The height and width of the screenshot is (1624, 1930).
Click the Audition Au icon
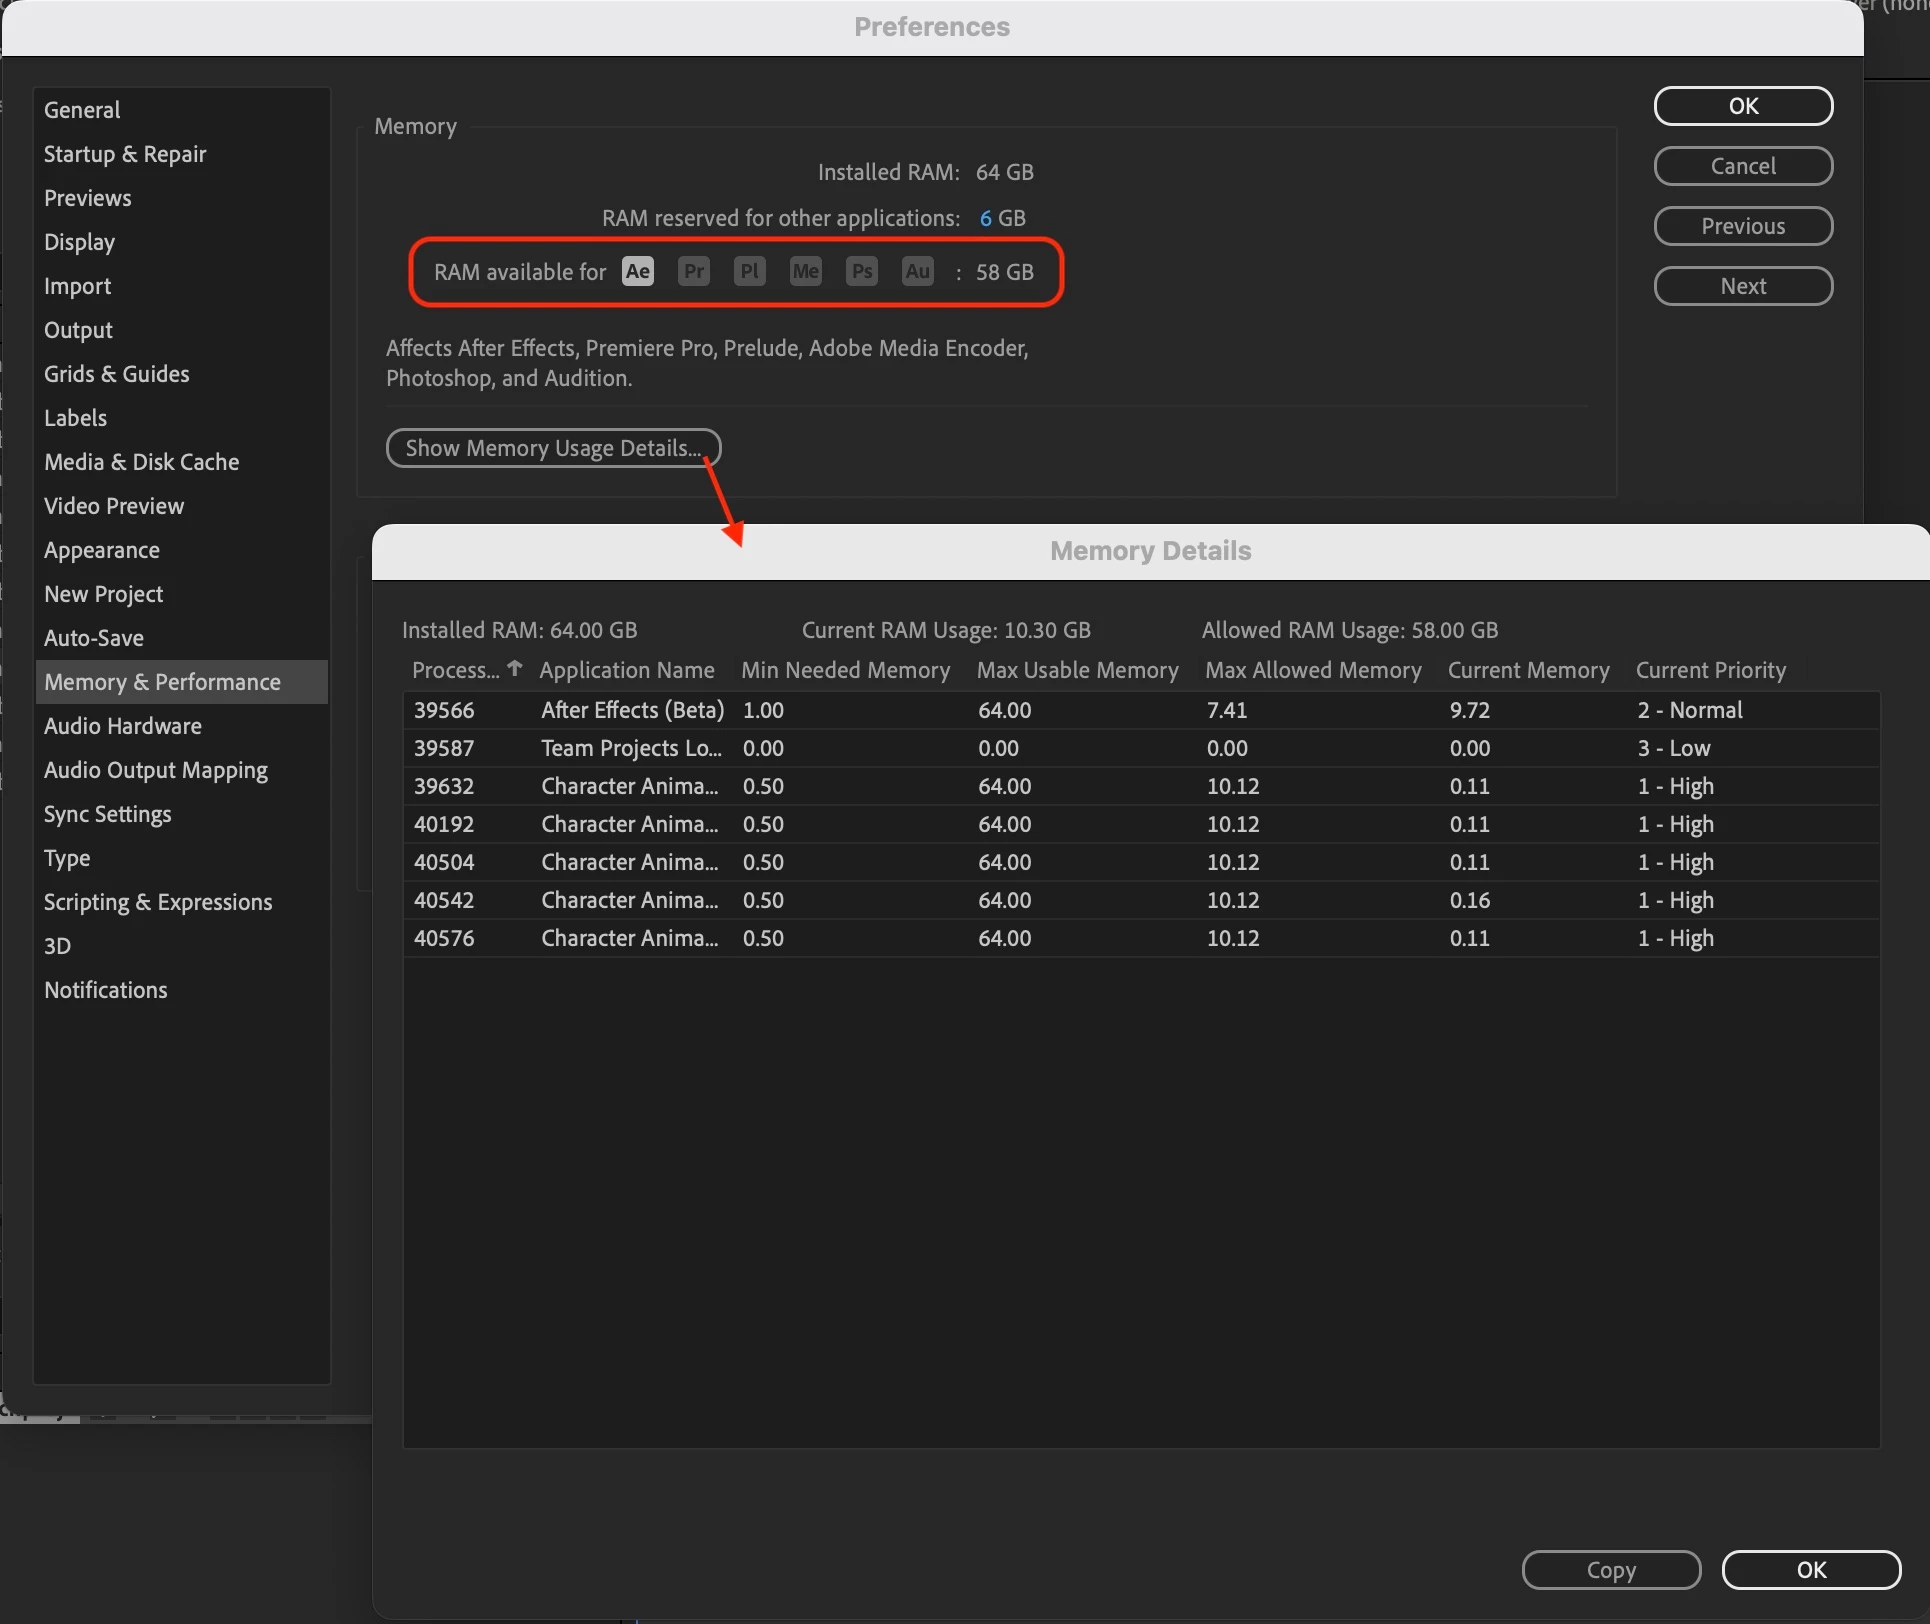[x=918, y=271]
